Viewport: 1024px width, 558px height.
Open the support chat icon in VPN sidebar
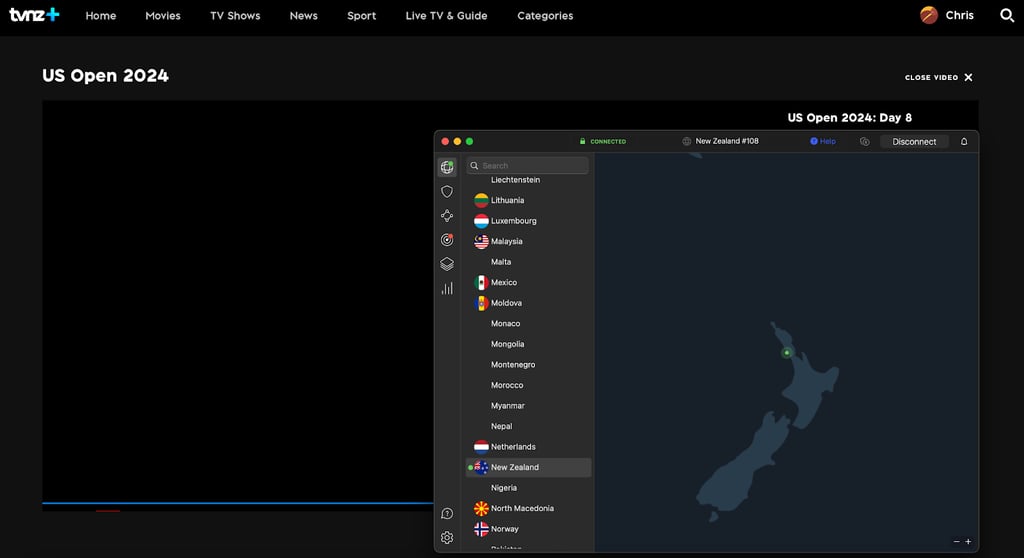(447, 514)
